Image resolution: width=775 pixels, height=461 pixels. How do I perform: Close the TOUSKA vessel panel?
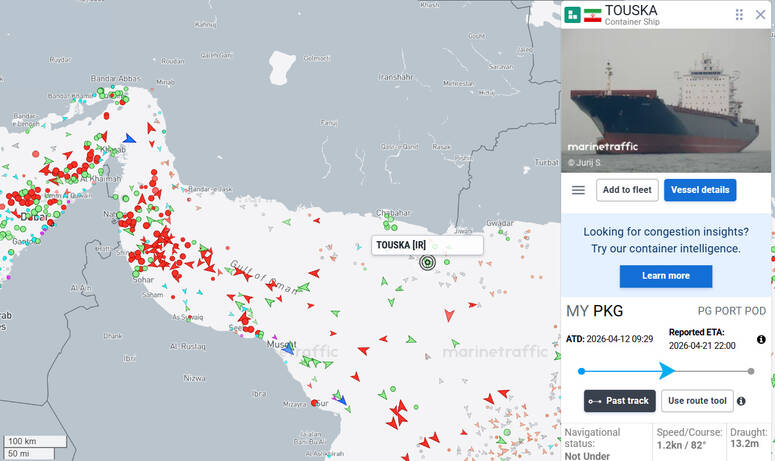tap(759, 14)
